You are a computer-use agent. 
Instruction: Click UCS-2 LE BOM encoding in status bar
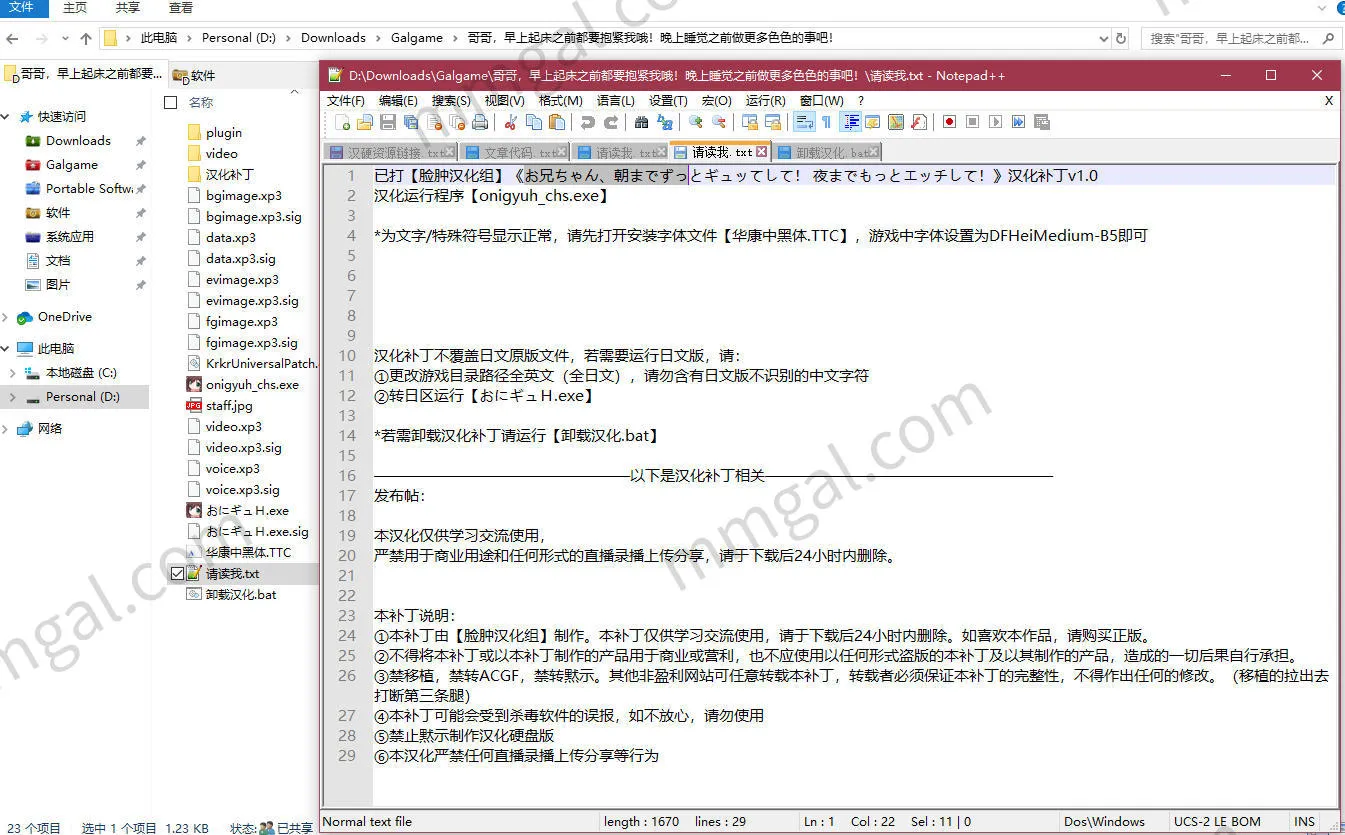point(1218,821)
